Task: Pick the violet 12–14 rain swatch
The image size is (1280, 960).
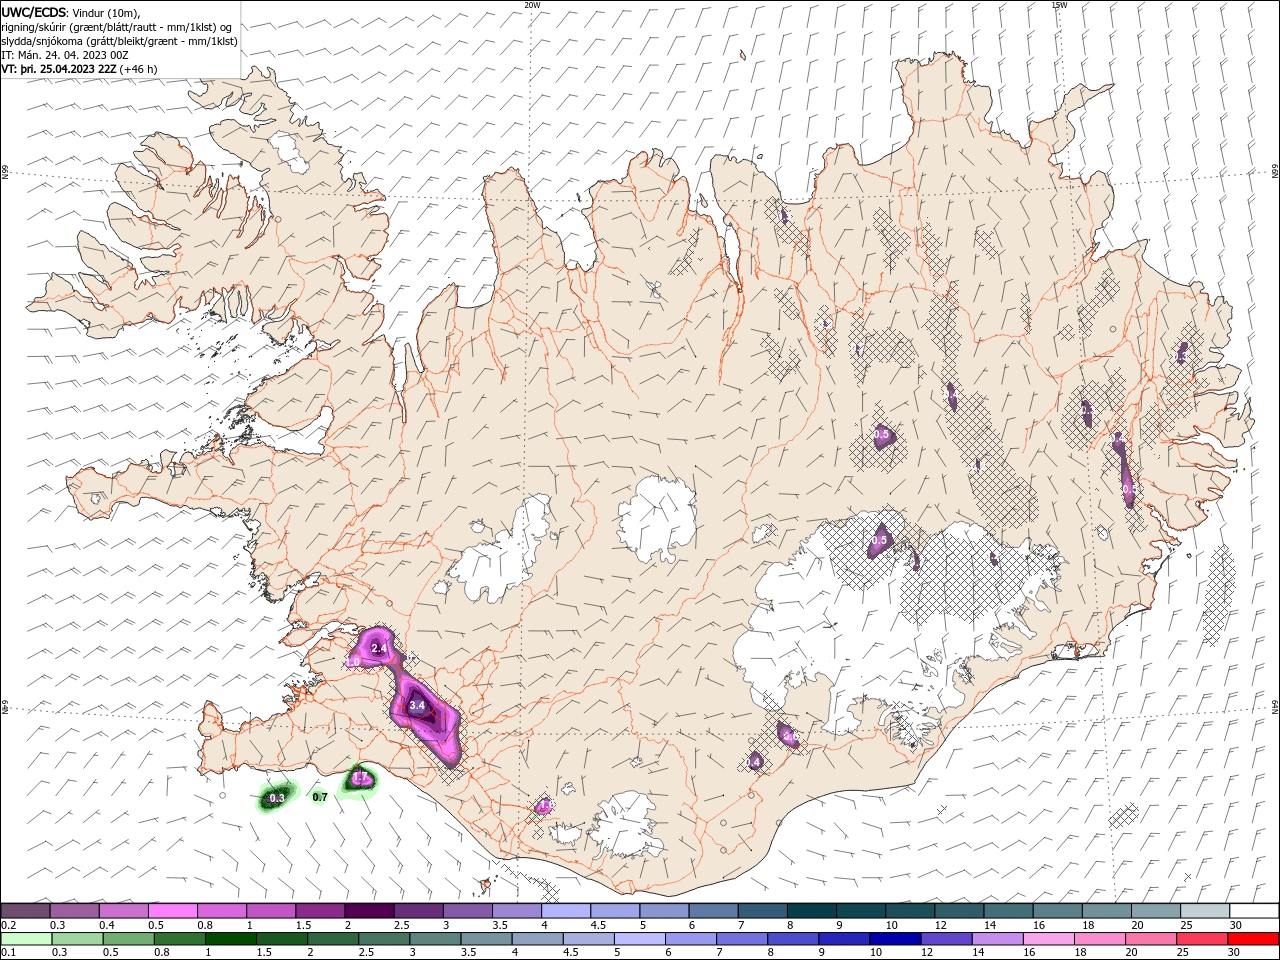Action: tap(947, 938)
